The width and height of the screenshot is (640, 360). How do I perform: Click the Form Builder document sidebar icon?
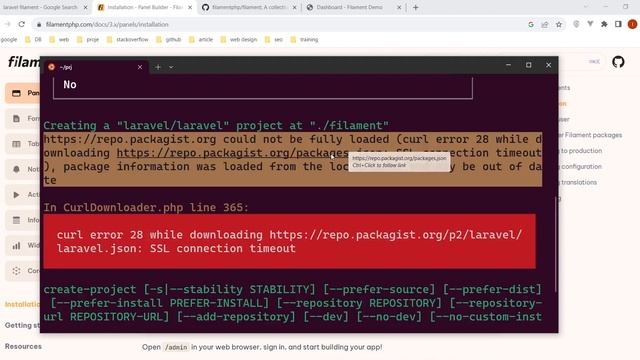16,118
